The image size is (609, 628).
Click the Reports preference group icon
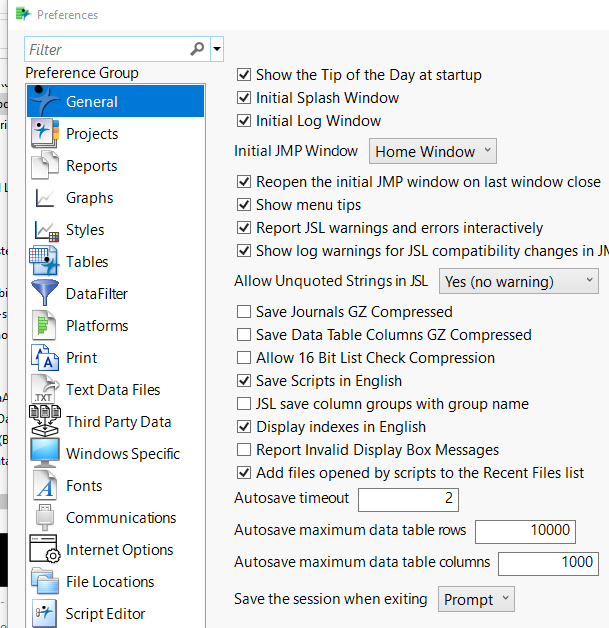(45, 166)
